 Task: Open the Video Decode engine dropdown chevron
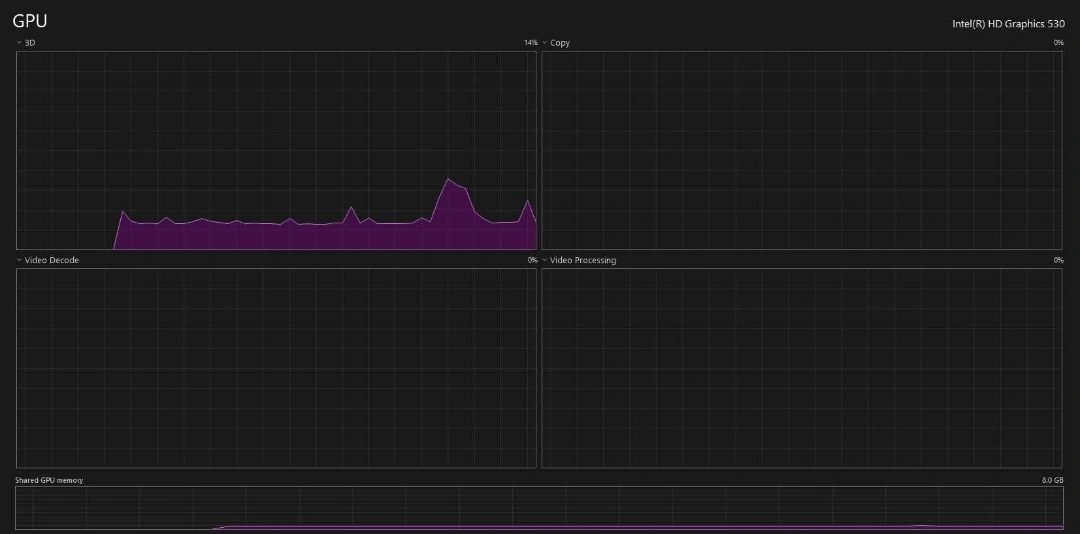point(19,260)
